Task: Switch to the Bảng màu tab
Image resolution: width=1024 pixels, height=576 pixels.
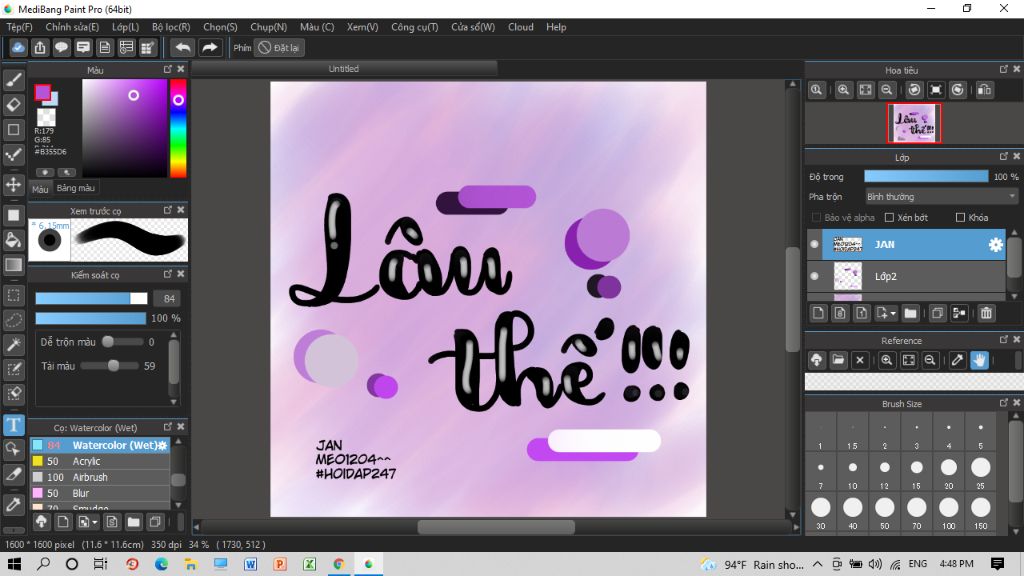Action: click(x=76, y=188)
